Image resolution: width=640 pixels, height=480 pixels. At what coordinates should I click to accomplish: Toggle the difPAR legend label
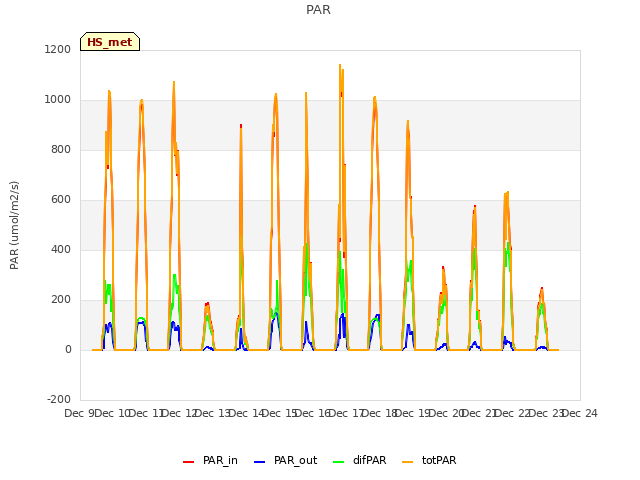pyautogui.click(x=369, y=460)
